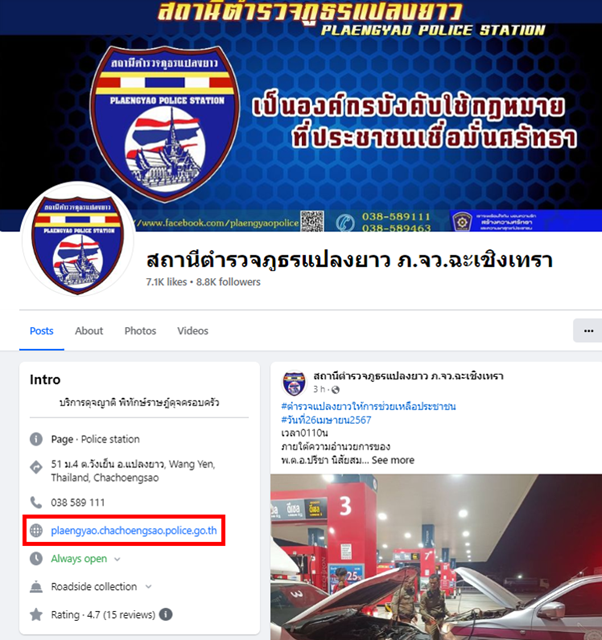Click See more on the post
Screen dimensions: 602x640
click(x=393, y=460)
